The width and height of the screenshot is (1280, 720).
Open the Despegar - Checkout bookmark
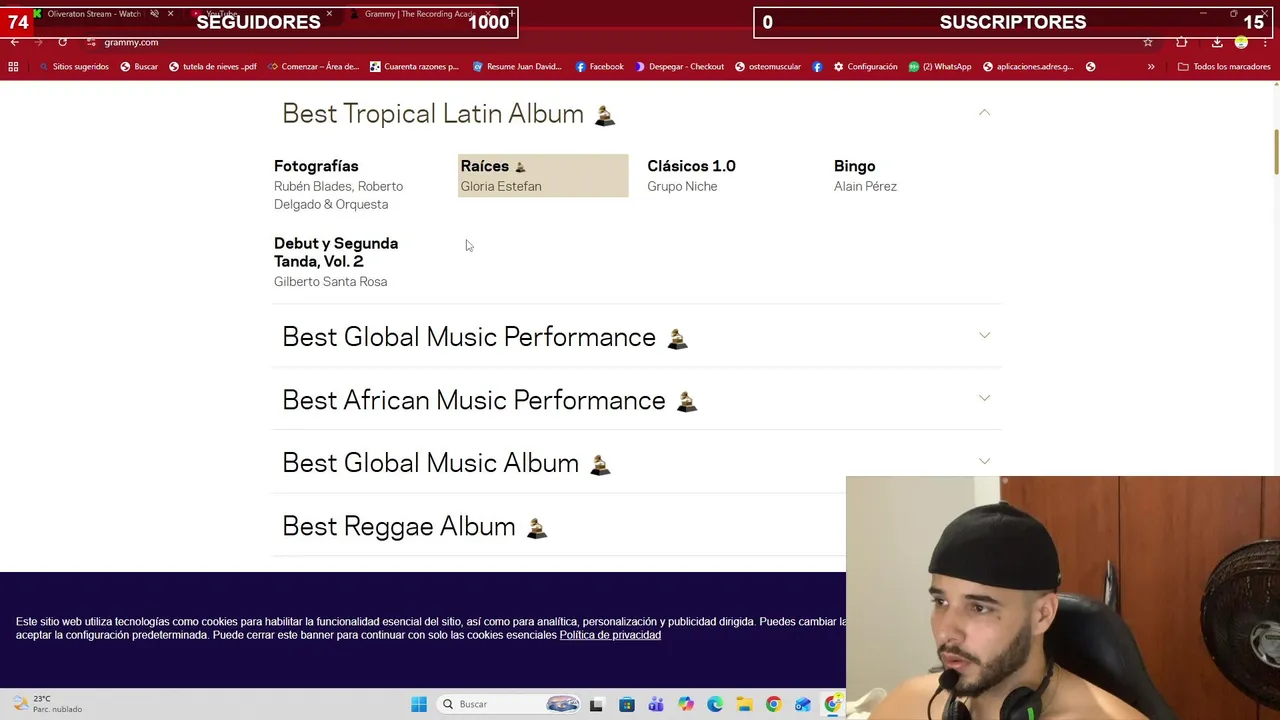pyautogui.click(x=679, y=67)
